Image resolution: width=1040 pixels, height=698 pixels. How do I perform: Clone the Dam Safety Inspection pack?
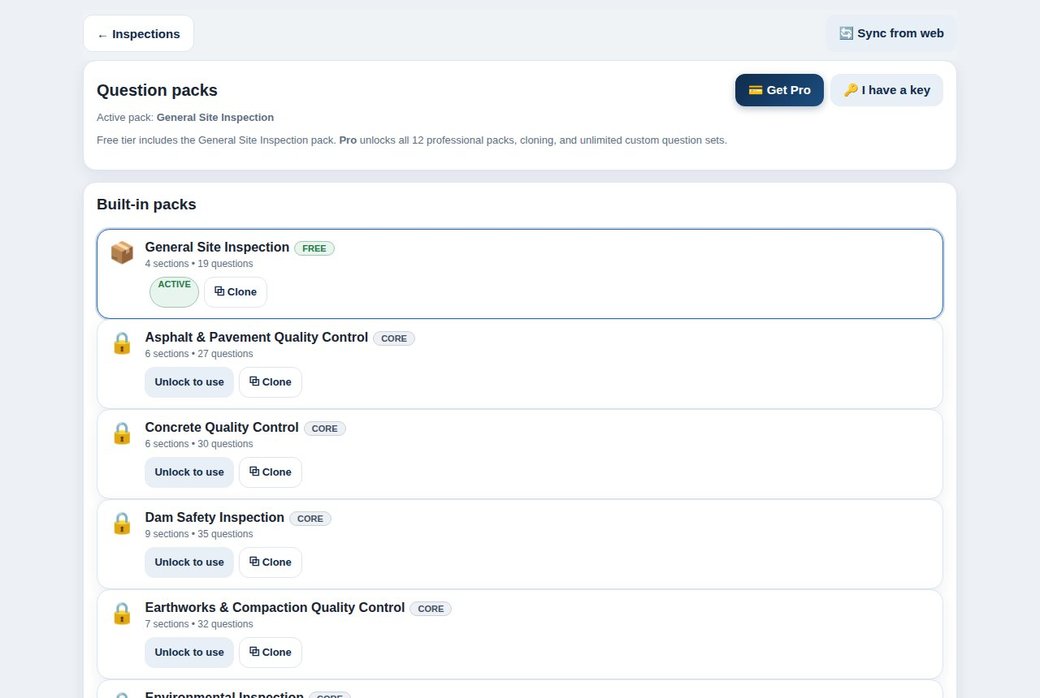coord(271,563)
